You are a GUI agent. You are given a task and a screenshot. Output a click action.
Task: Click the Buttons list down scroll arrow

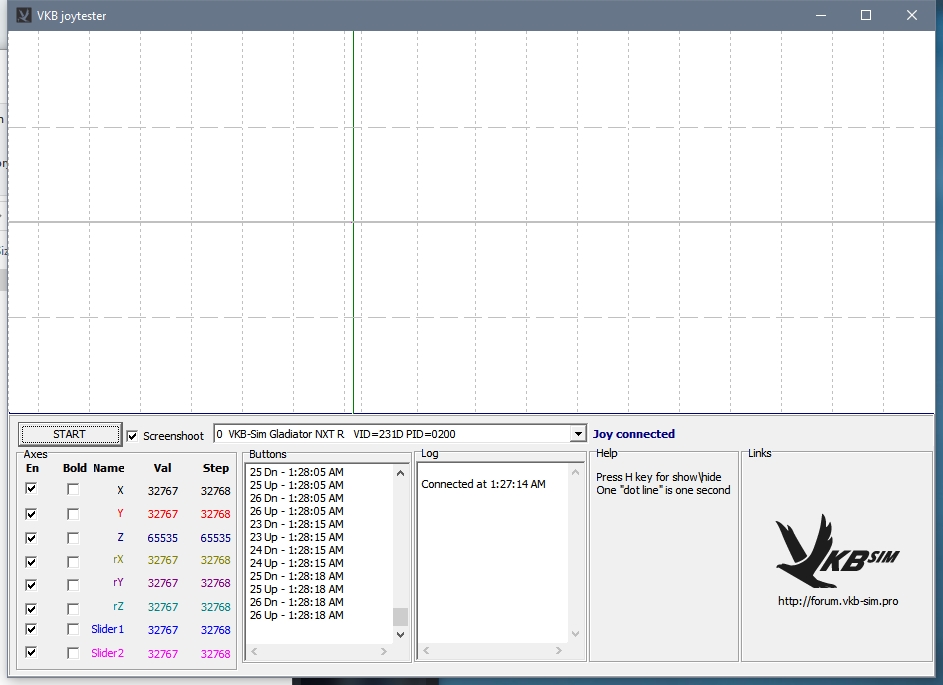[x=400, y=634]
